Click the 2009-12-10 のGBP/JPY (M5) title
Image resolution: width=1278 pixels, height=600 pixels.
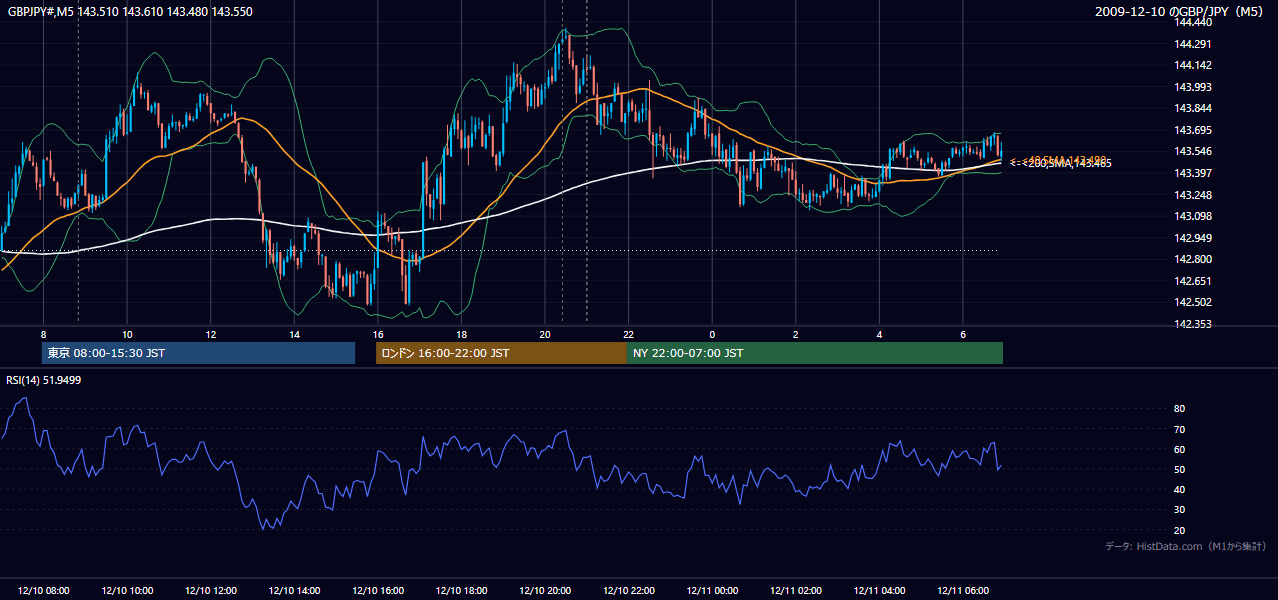(1181, 12)
